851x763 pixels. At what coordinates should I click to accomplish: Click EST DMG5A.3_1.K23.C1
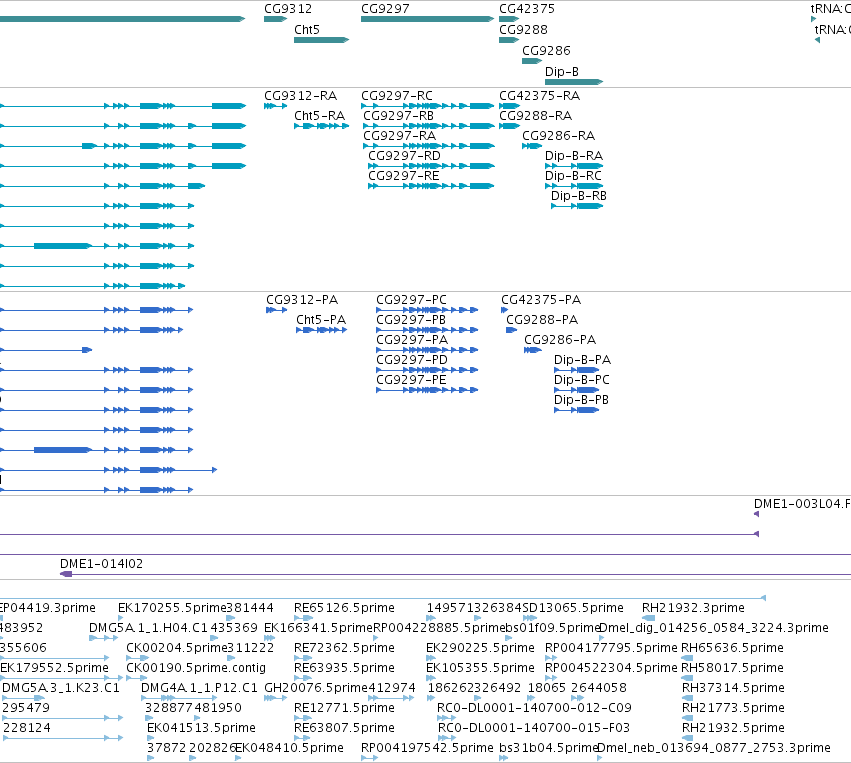(x=24, y=698)
